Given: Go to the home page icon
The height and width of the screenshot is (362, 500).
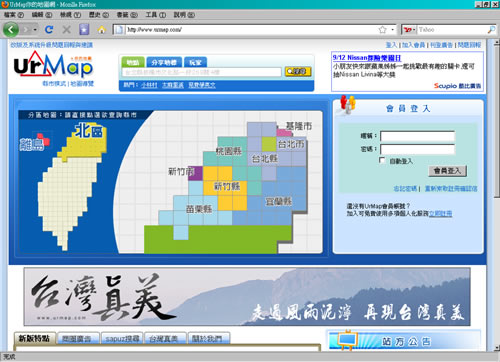Looking at the screenshot, I should point(102,30).
